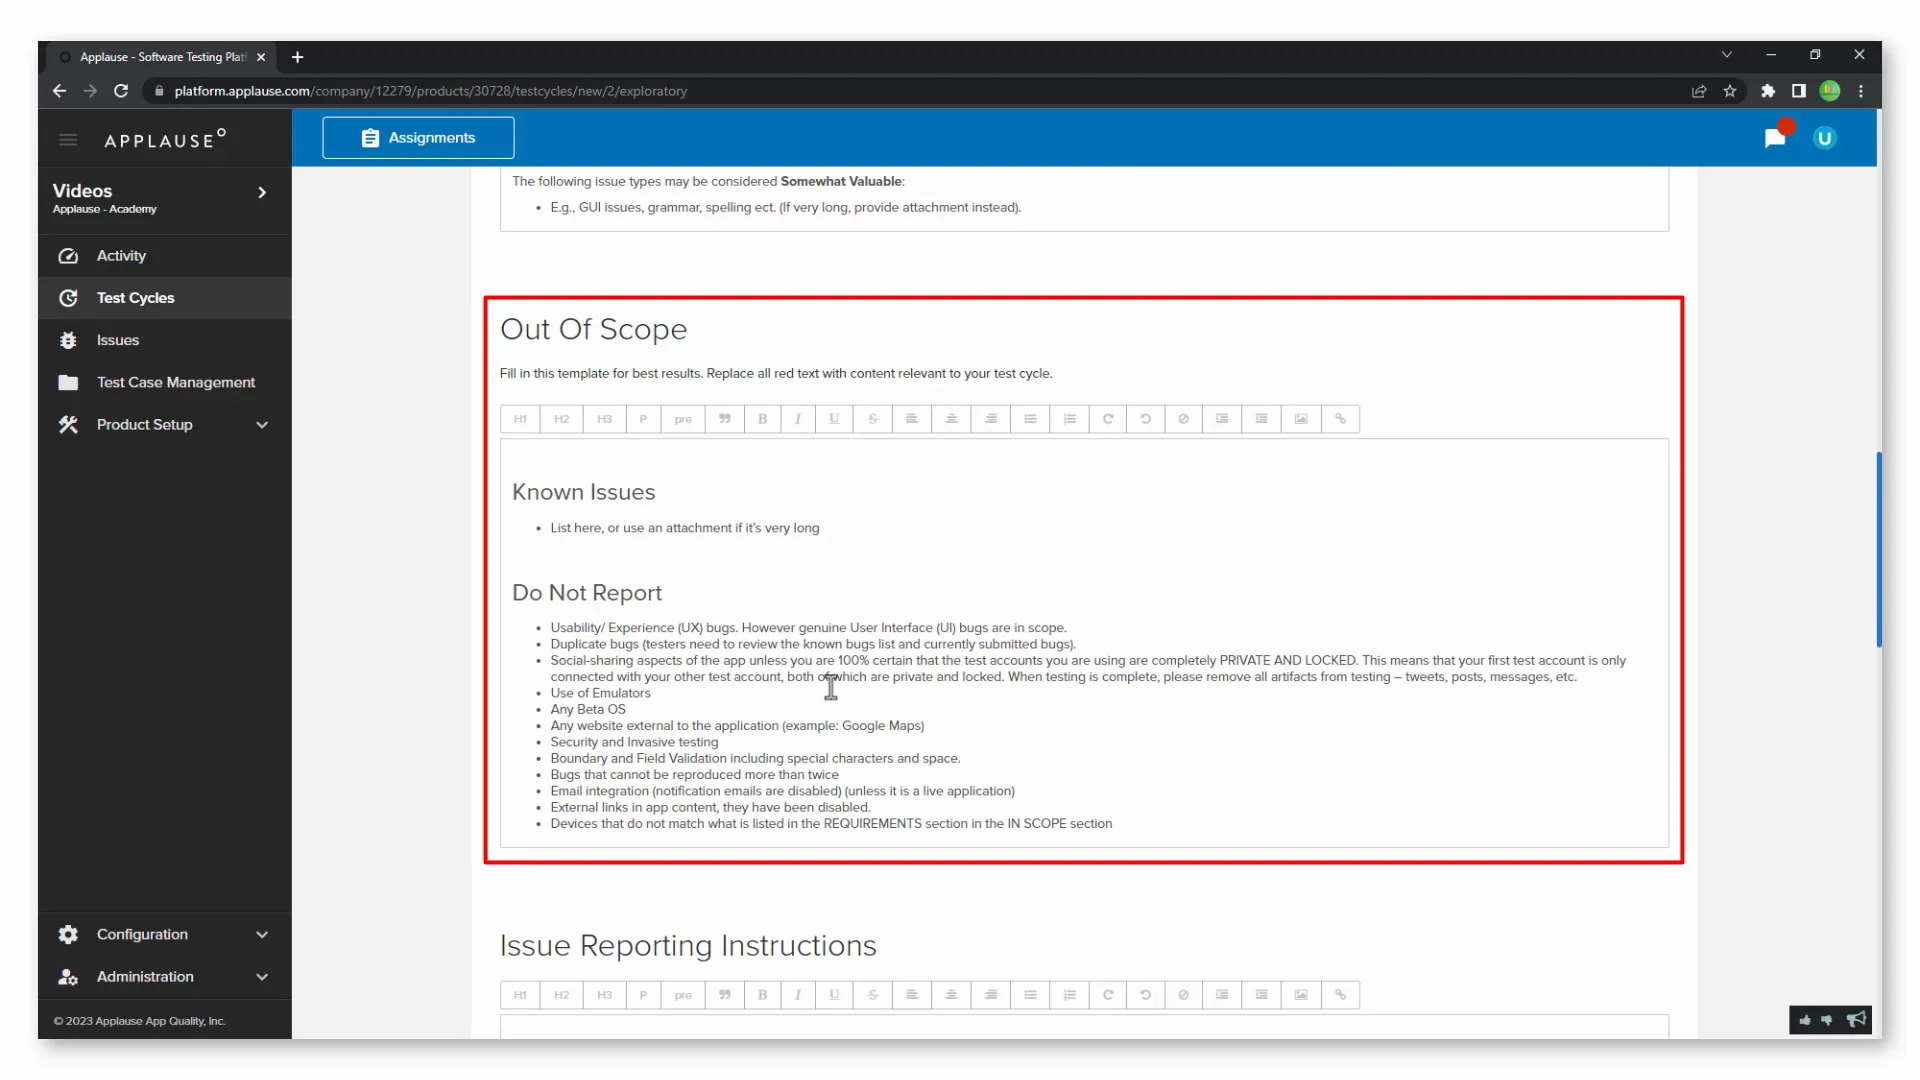
Task: Apply blockquote in Out Of Scope toolbar
Action: point(724,419)
